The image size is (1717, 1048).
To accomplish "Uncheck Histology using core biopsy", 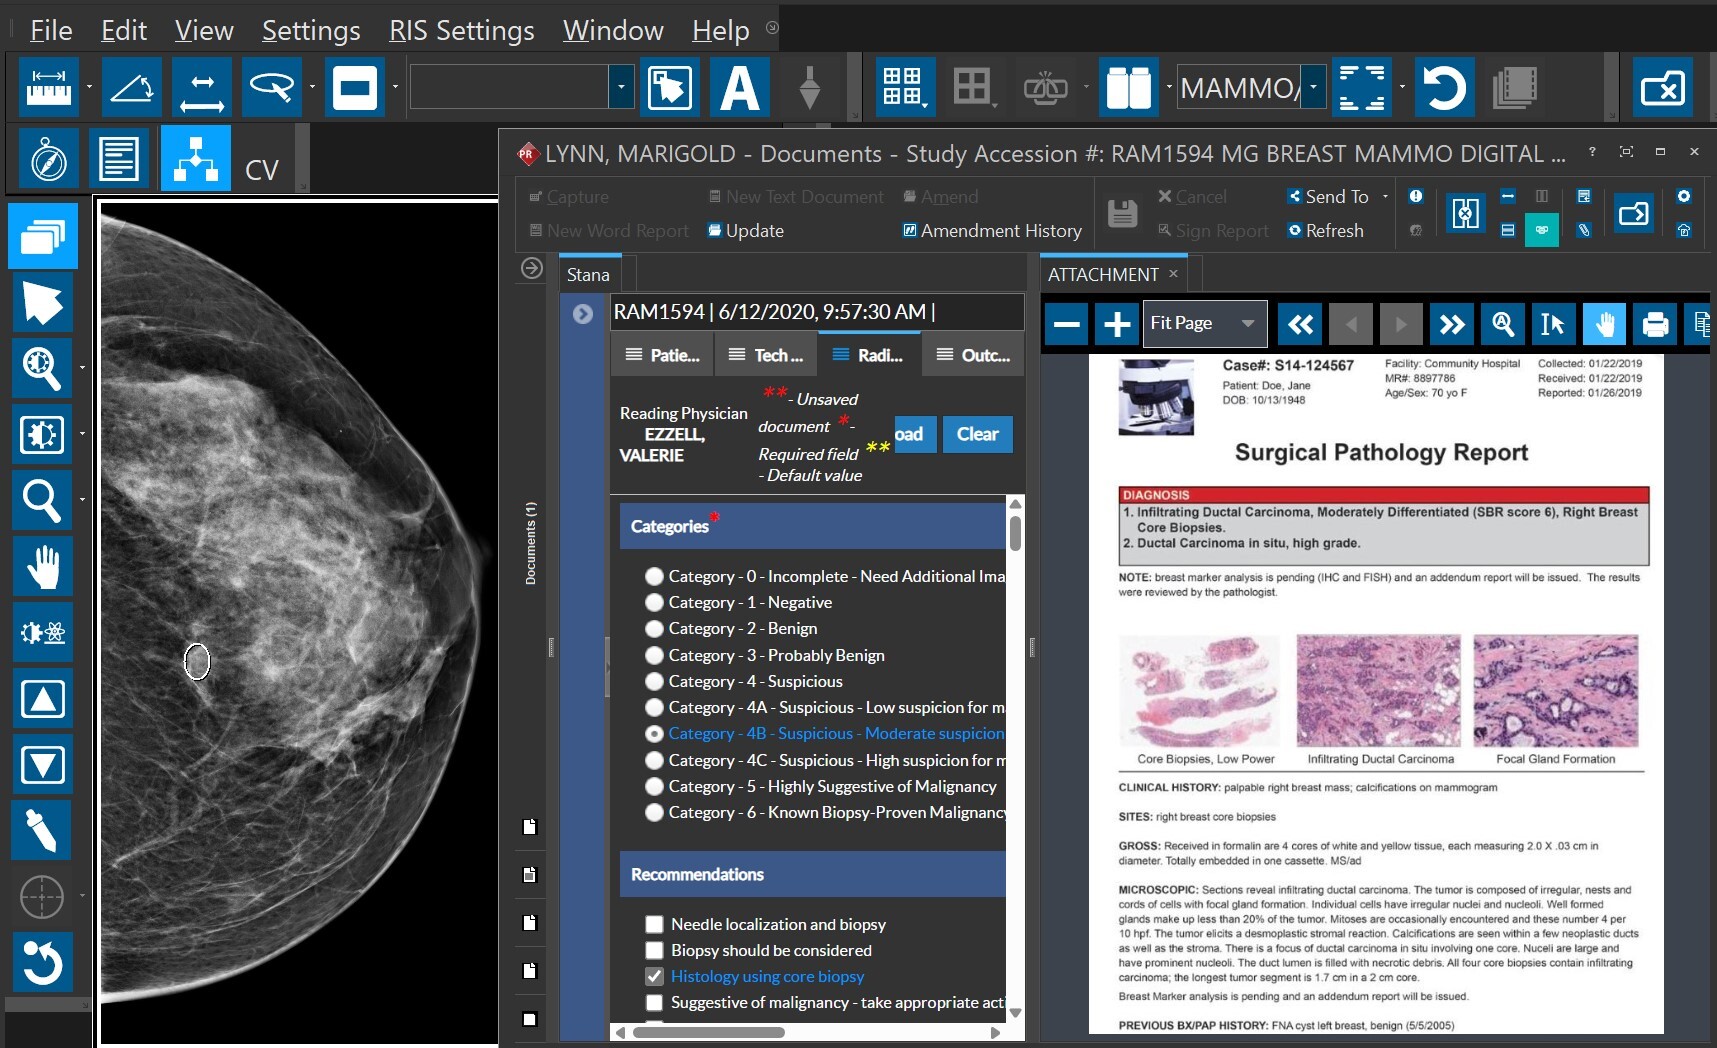I will coord(654,976).
